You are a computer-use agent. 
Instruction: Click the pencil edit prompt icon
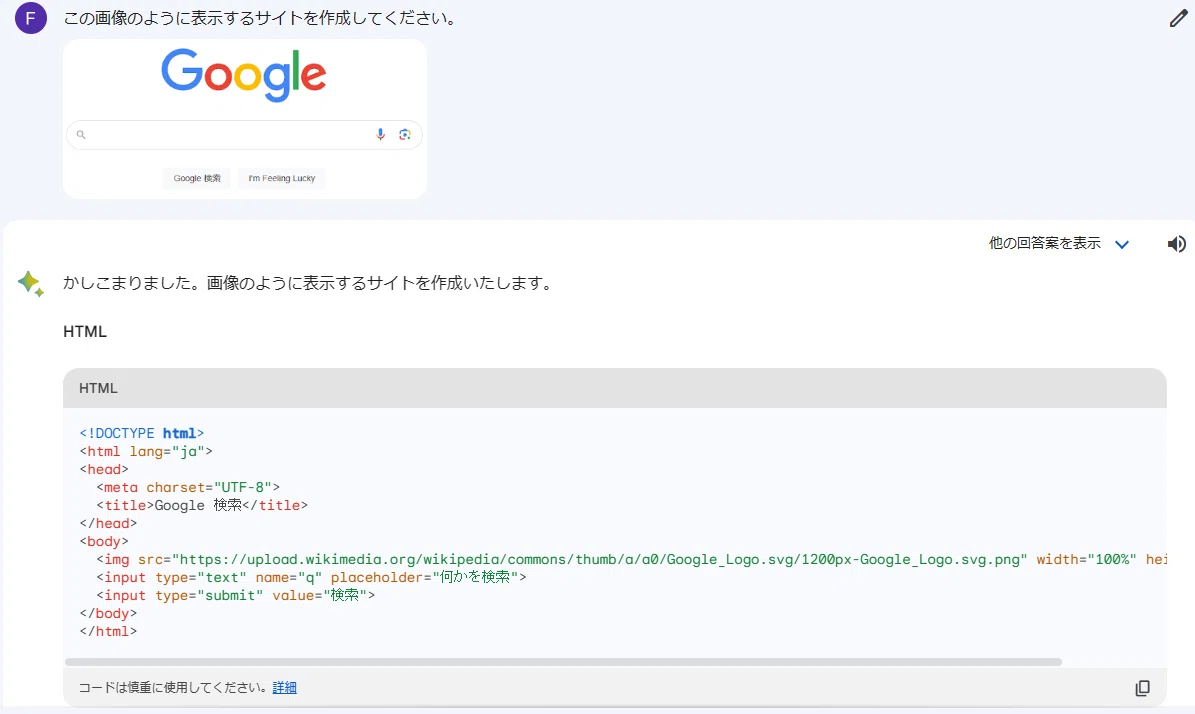click(1178, 18)
